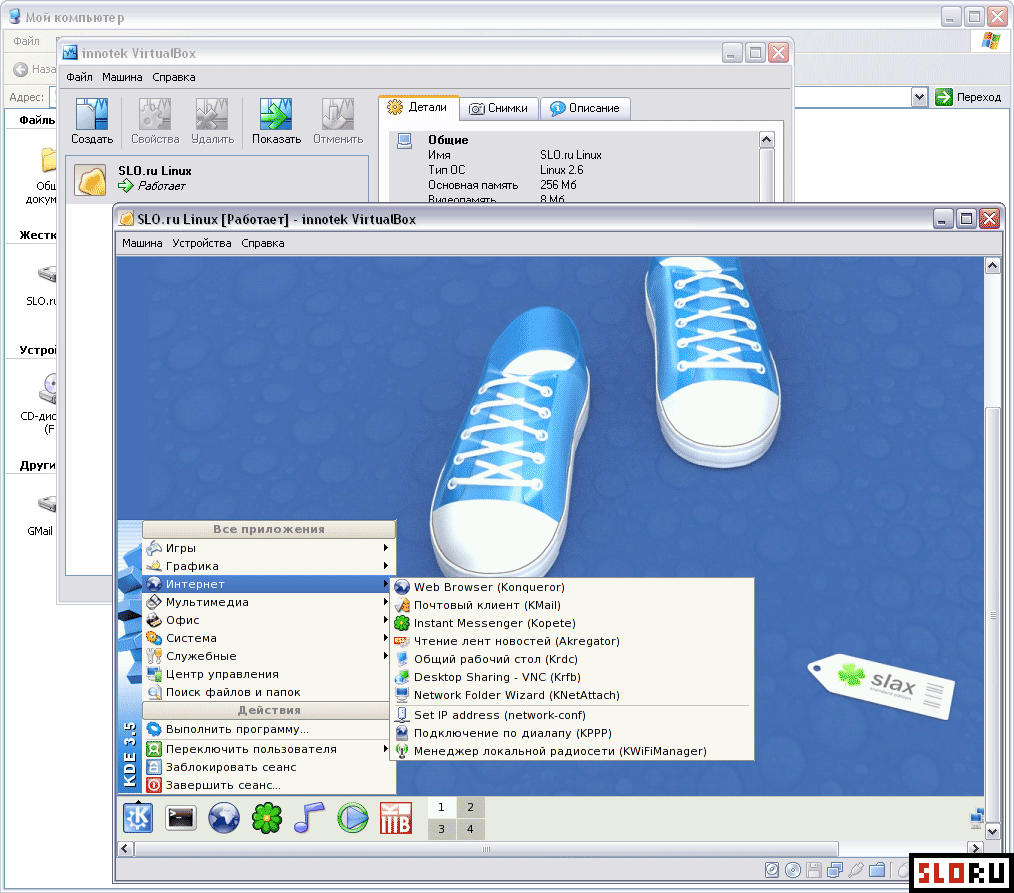Select the Интернет menu category
This screenshot has width=1014, height=893.
tap(268, 584)
